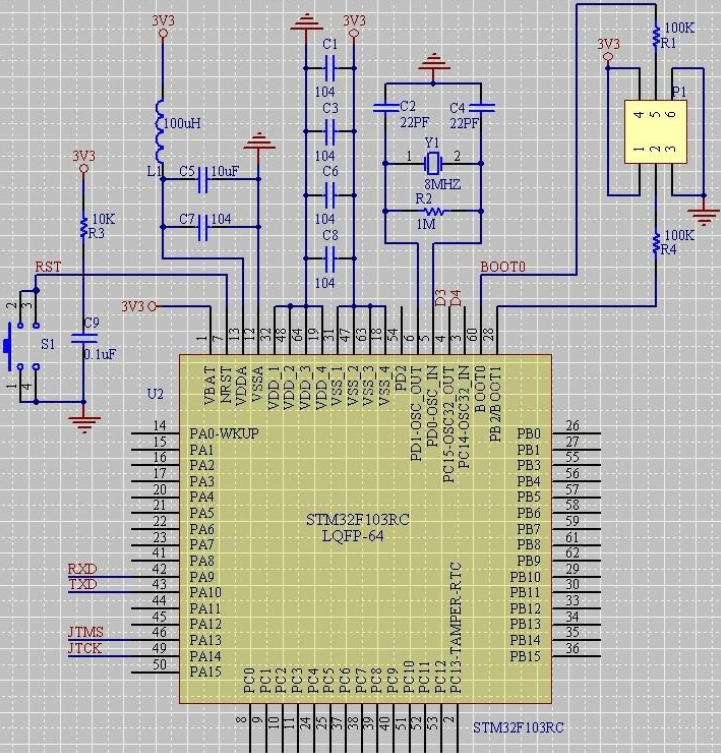Image resolution: width=721 pixels, height=753 pixels.
Task: Select the D4 net label
Action: (x=456, y=298)
